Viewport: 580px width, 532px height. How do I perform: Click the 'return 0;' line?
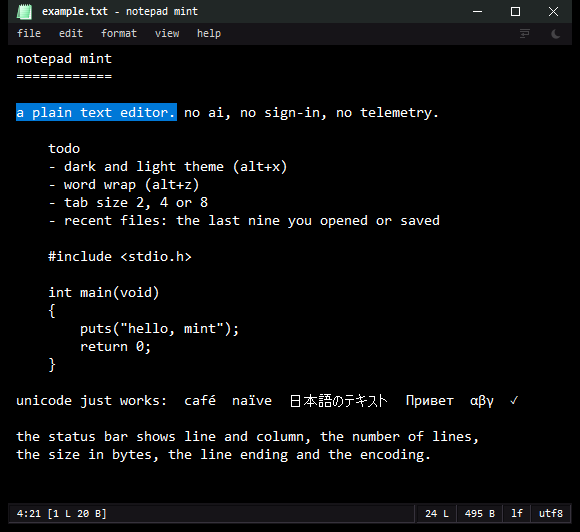coord(115,347)
